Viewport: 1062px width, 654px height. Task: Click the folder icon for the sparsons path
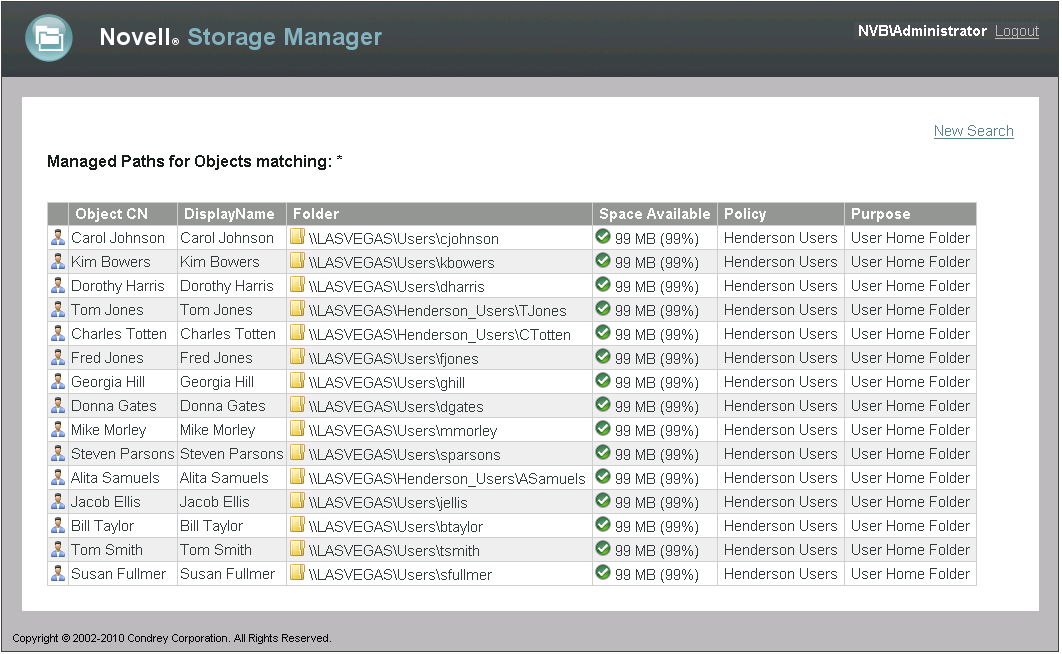tap(297, 453)
